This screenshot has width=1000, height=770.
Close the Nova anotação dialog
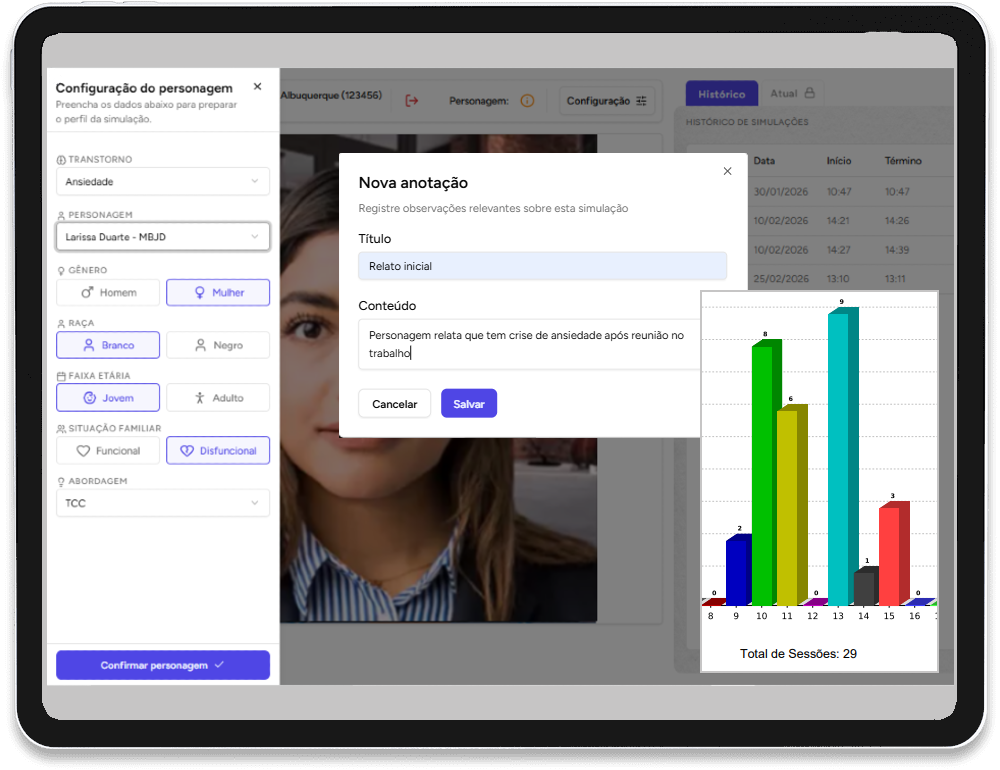(x=727, y=171)
